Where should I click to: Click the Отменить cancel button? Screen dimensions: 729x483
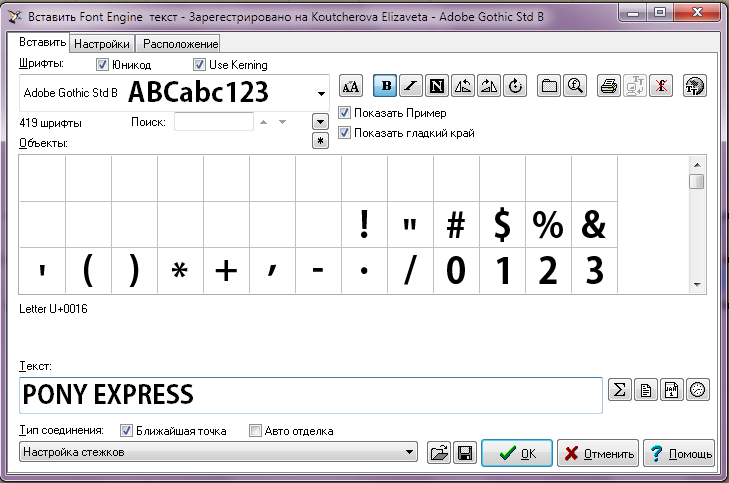(598, 453)
